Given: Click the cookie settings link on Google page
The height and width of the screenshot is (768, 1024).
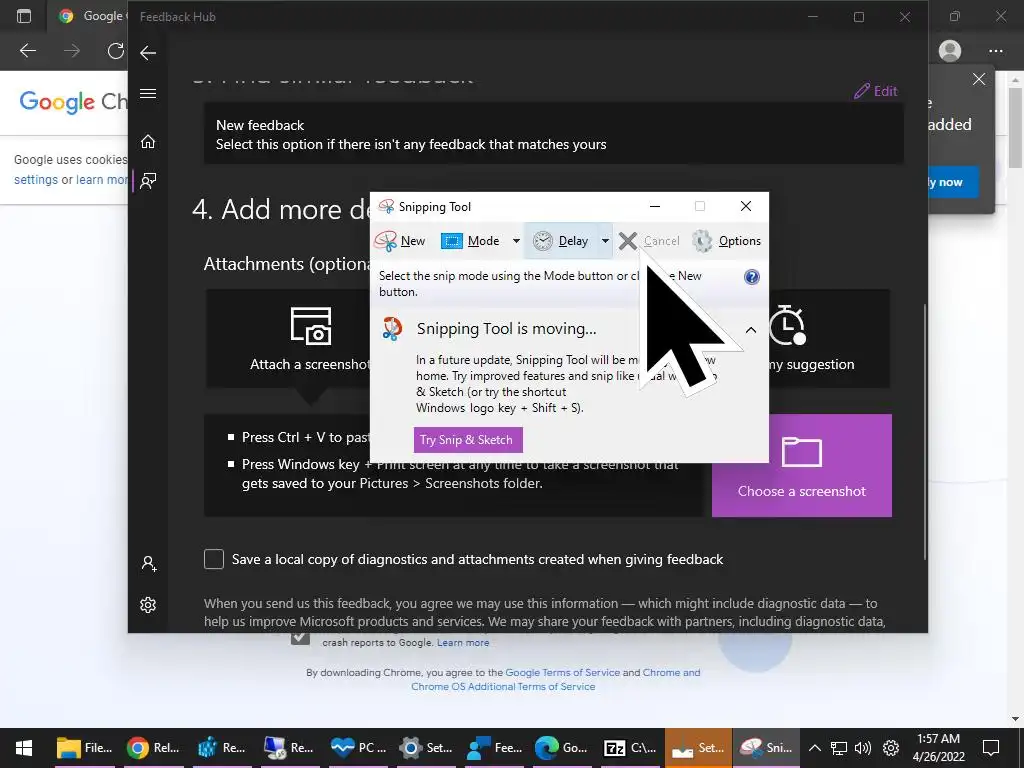Looking at the screenshot, I should pyautogui.click(x=36, y=180).
